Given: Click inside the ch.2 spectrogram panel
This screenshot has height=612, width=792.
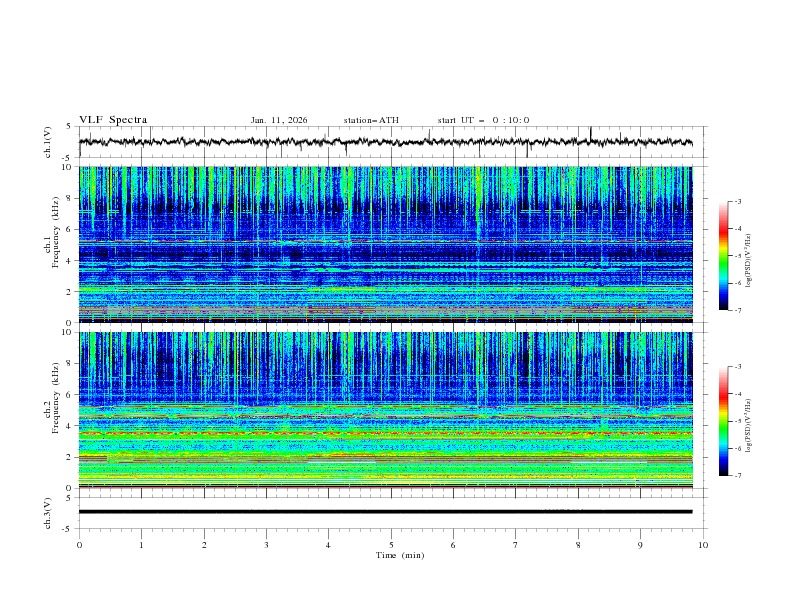Looking at the screenshot, I should pyautogui.click(x=386, y=410).
